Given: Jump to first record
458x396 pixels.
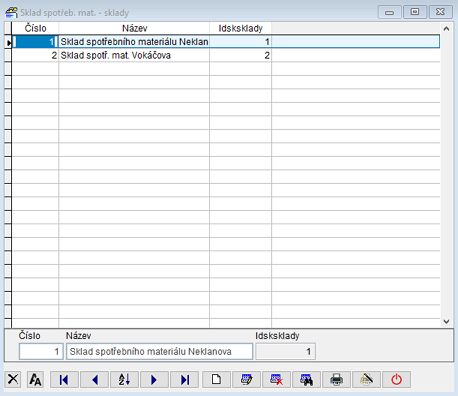Looking at the screenshot, I should click(64, 379).
